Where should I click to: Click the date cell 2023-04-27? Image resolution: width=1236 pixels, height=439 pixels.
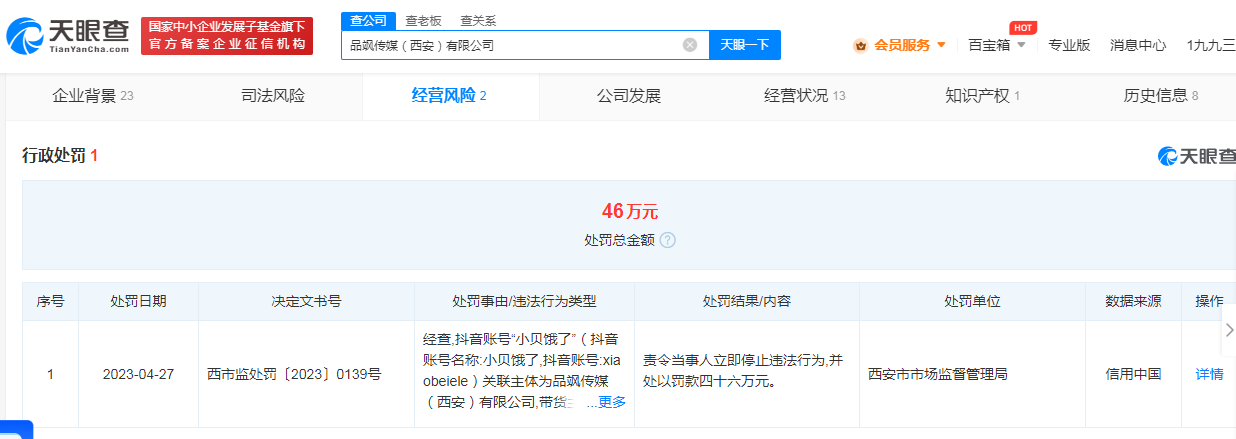[x=138, y=374]
